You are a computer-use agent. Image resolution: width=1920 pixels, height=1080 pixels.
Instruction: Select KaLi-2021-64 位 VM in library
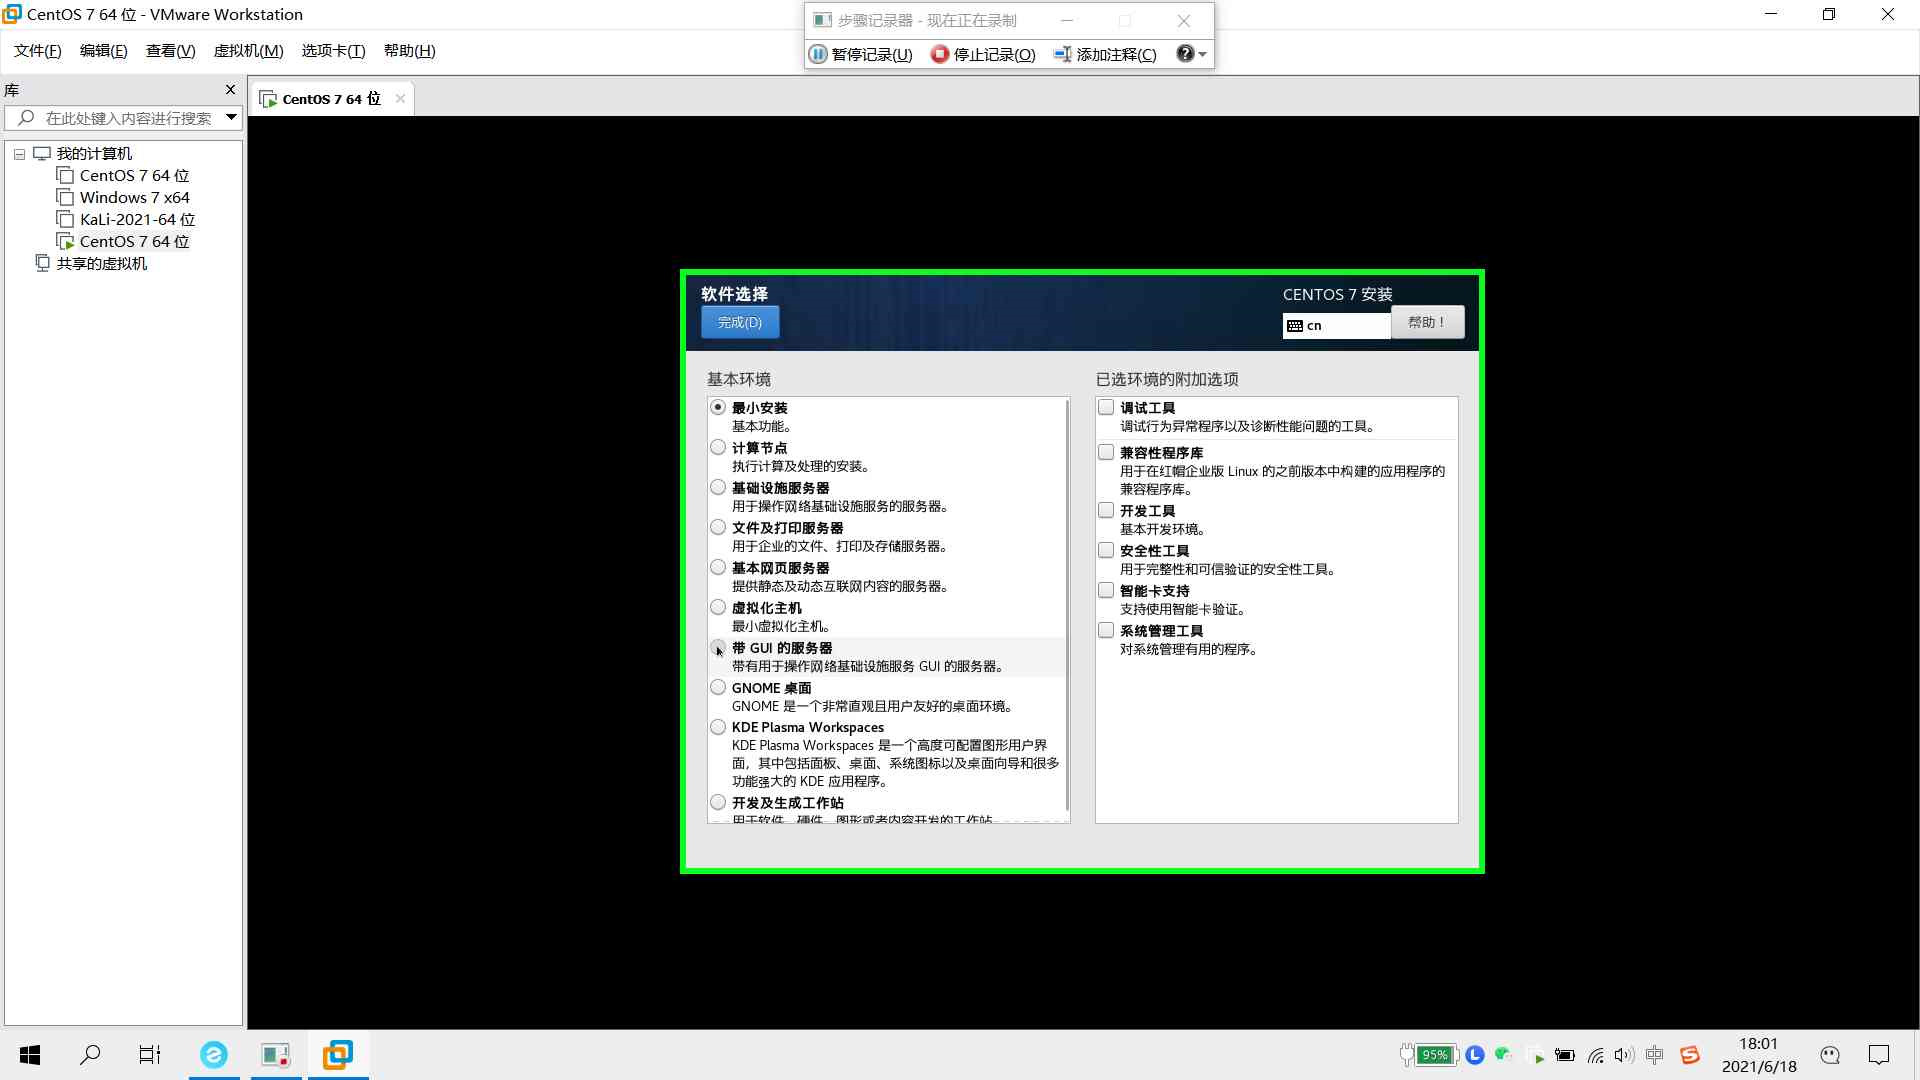tap(126, 220)
